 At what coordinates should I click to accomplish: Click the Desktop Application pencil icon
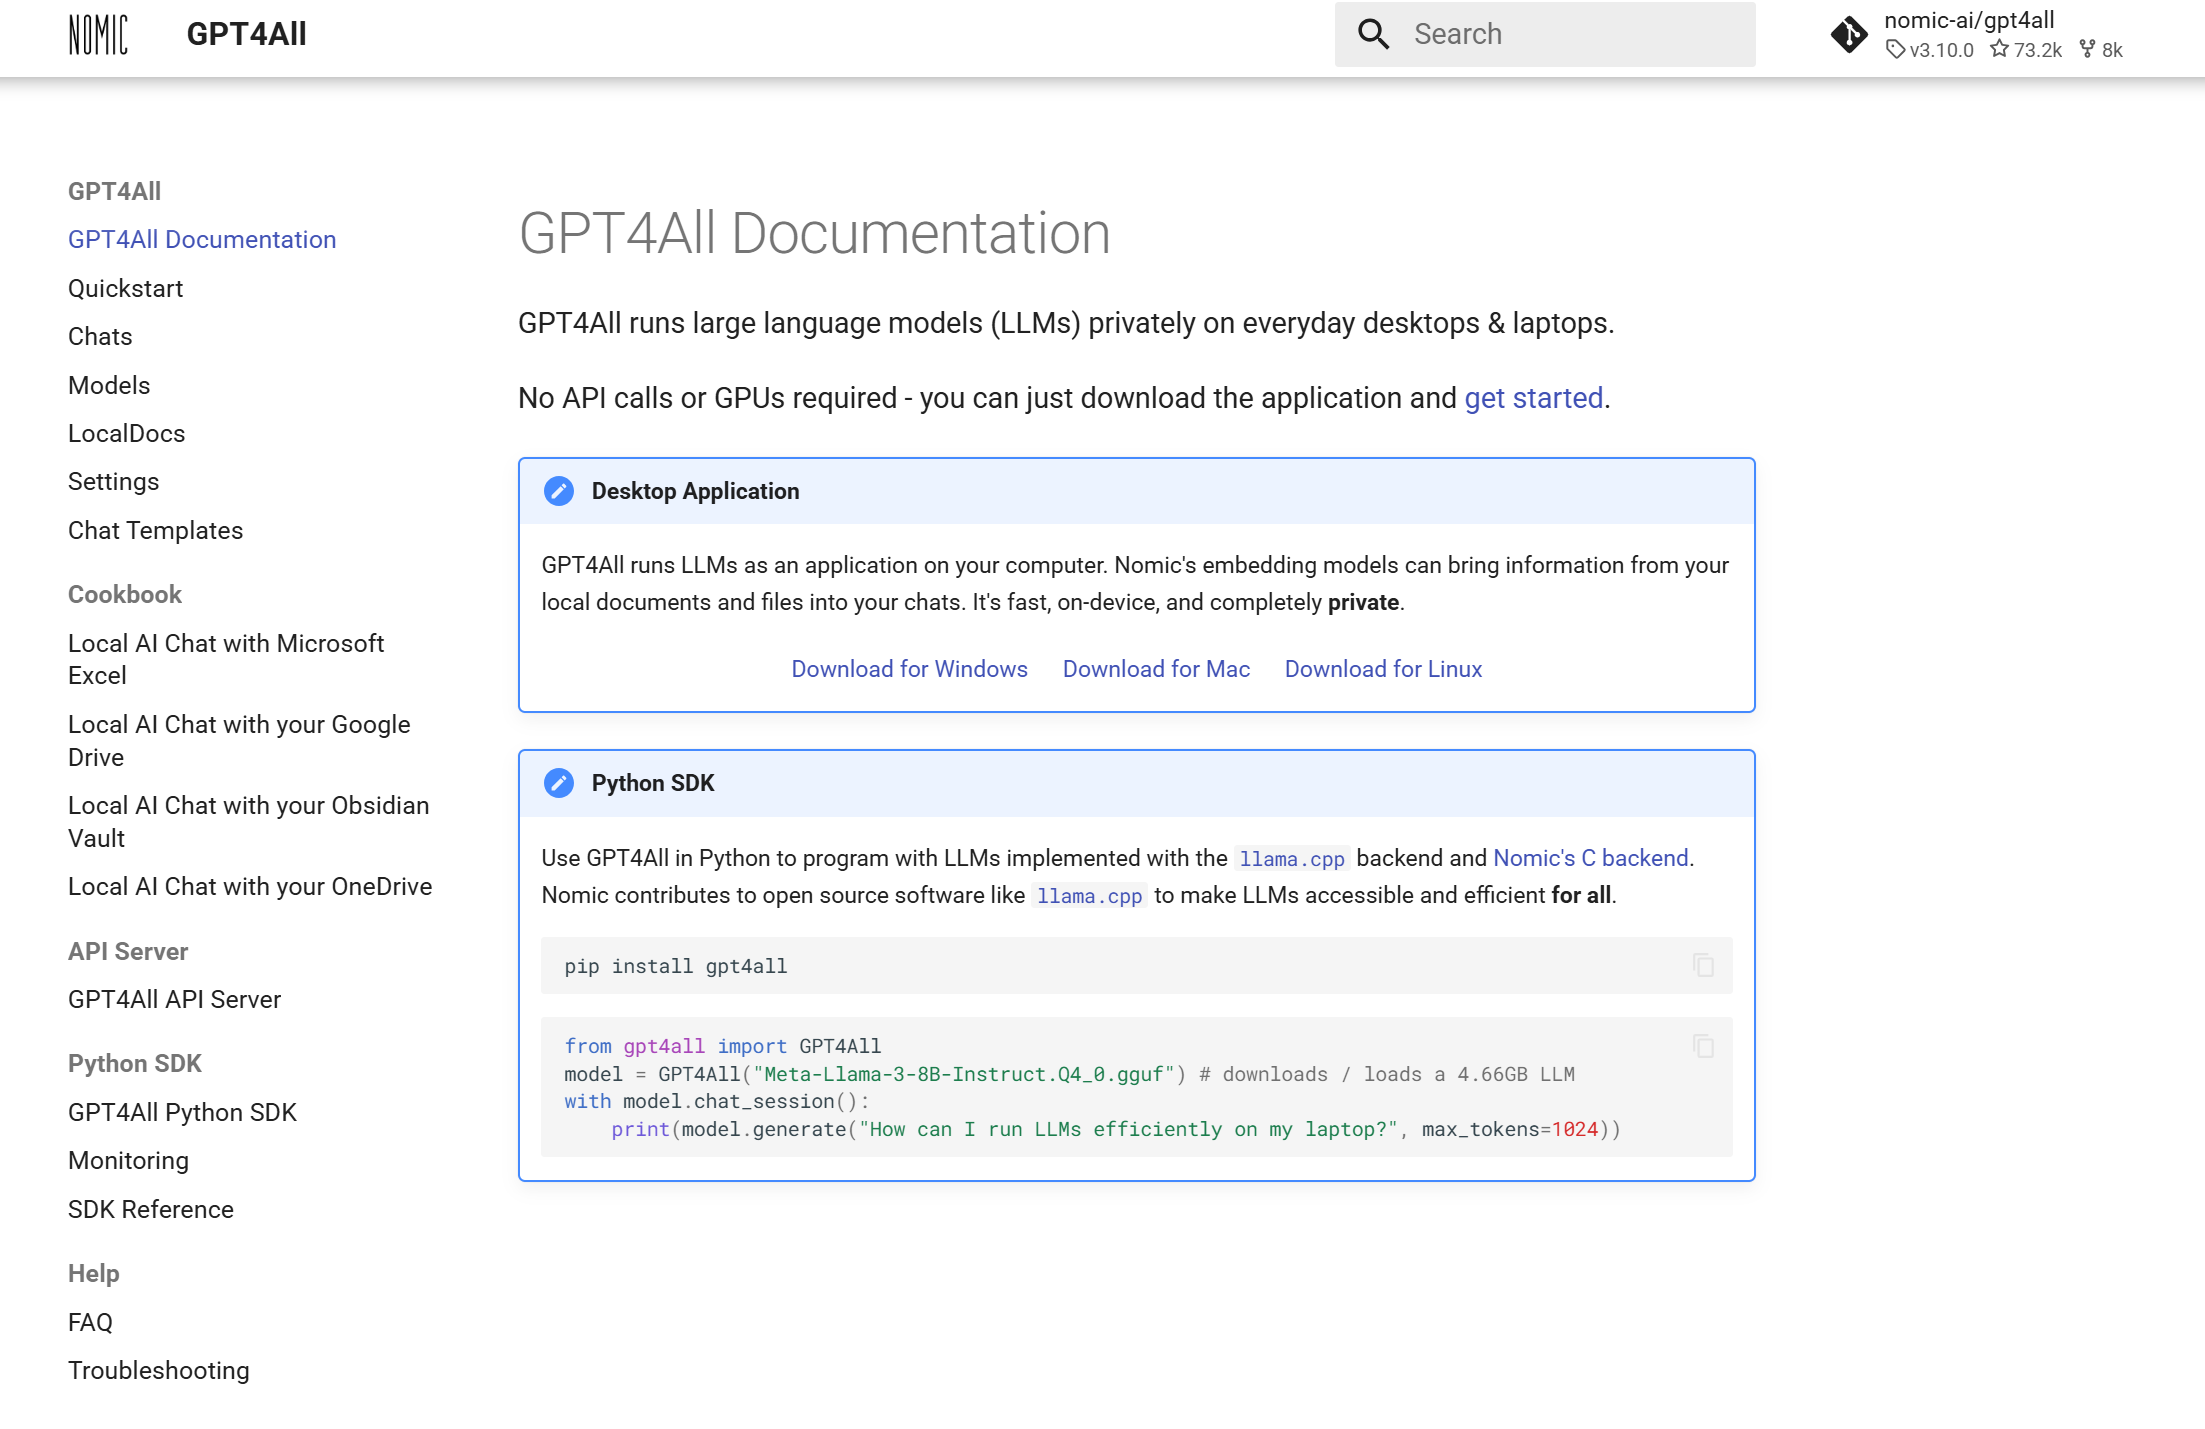559,491
